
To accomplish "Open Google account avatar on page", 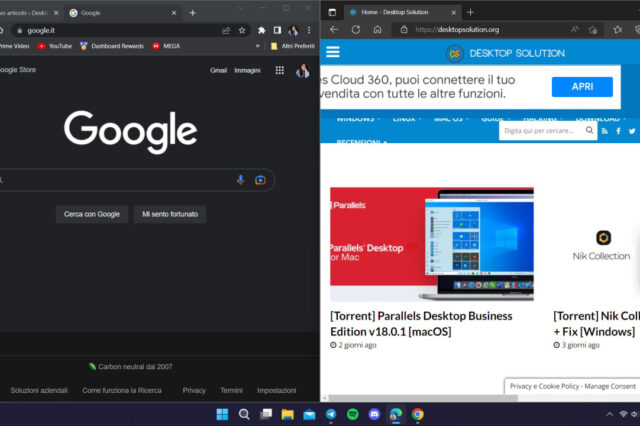I will tap(303, 71).
